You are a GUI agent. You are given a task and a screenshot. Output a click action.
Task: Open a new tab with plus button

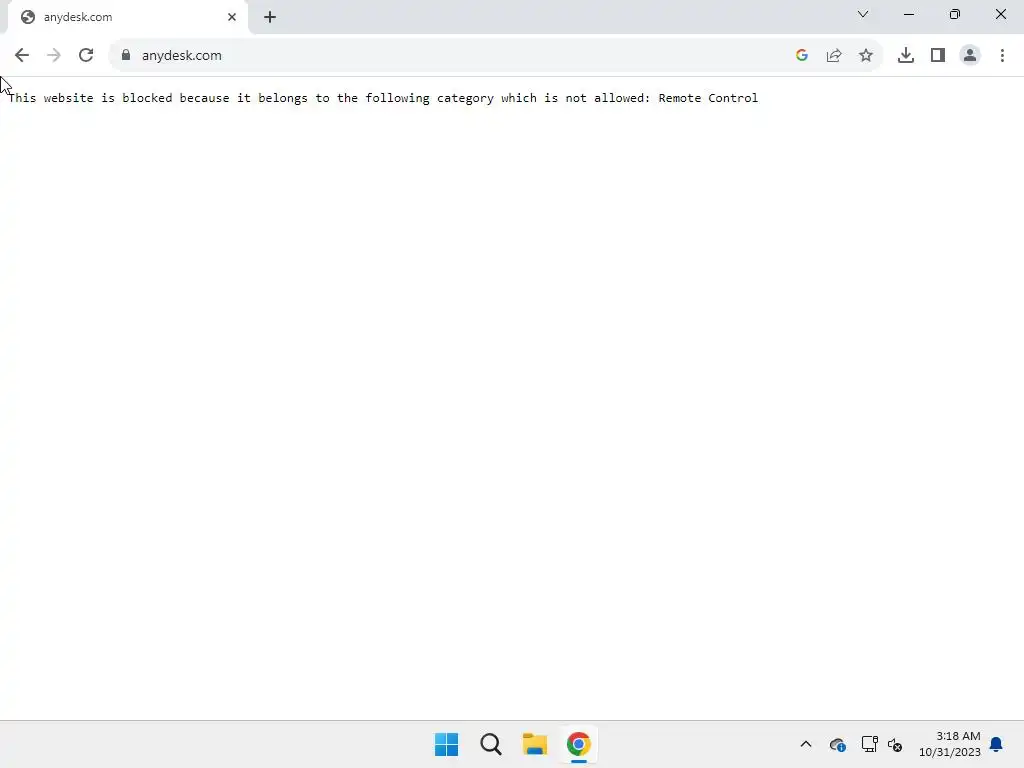coord(270,17)
